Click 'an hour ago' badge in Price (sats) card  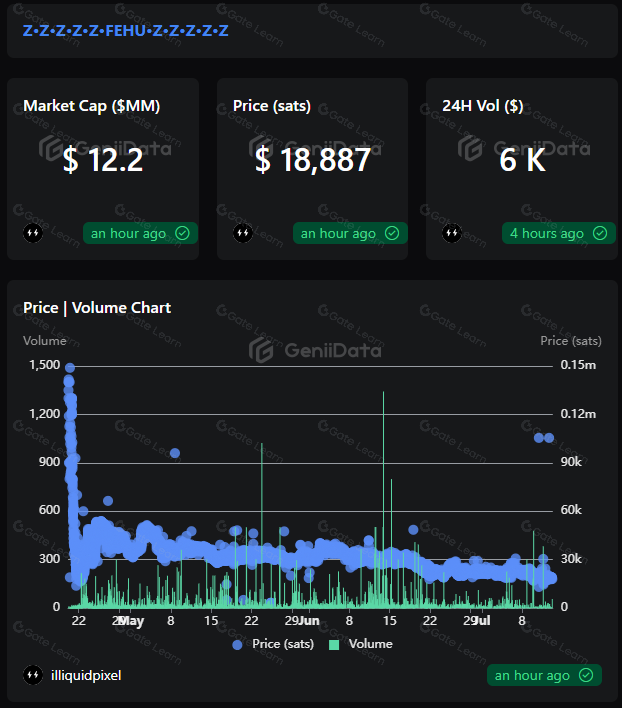[350, 233]
